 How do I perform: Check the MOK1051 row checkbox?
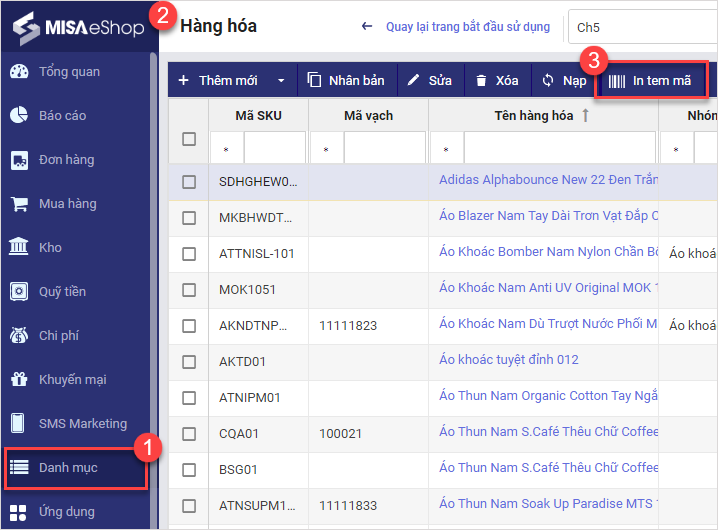click(x=189, y=290)
